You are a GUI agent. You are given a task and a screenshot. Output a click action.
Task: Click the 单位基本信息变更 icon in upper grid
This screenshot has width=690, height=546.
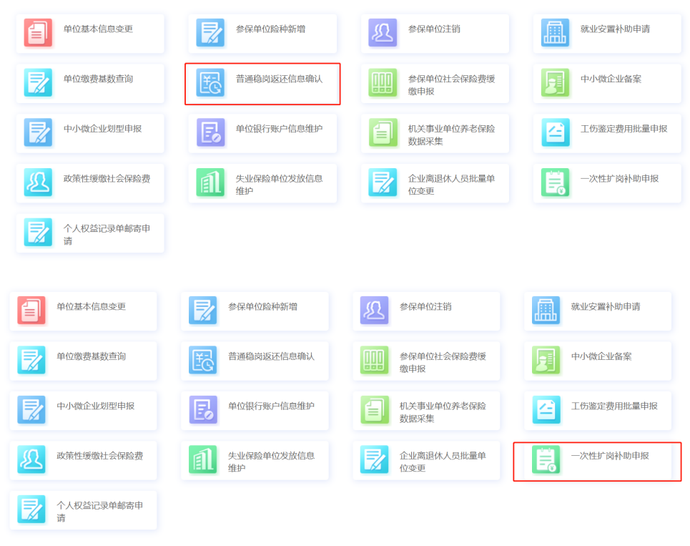pos(38,33)
